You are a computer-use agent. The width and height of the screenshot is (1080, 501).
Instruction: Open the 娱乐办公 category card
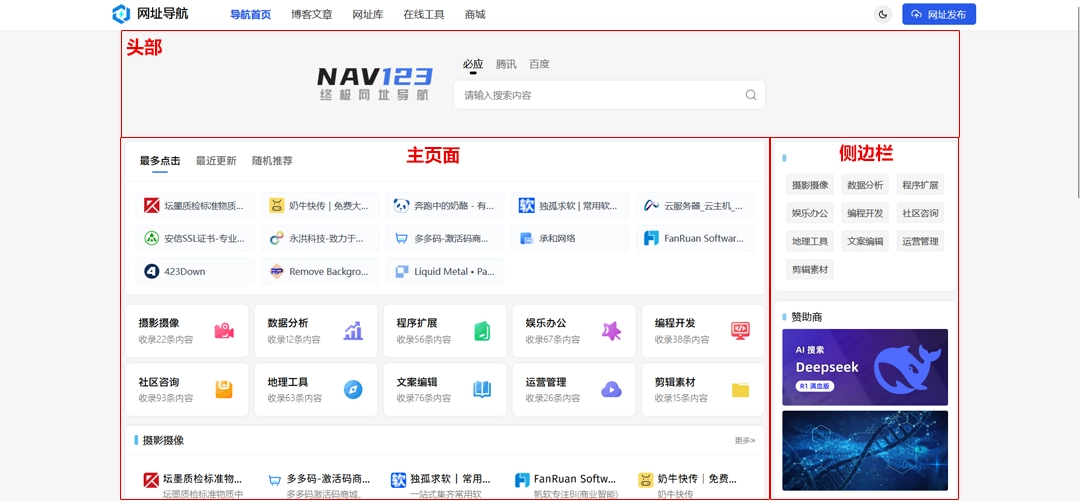pos(574,331)
